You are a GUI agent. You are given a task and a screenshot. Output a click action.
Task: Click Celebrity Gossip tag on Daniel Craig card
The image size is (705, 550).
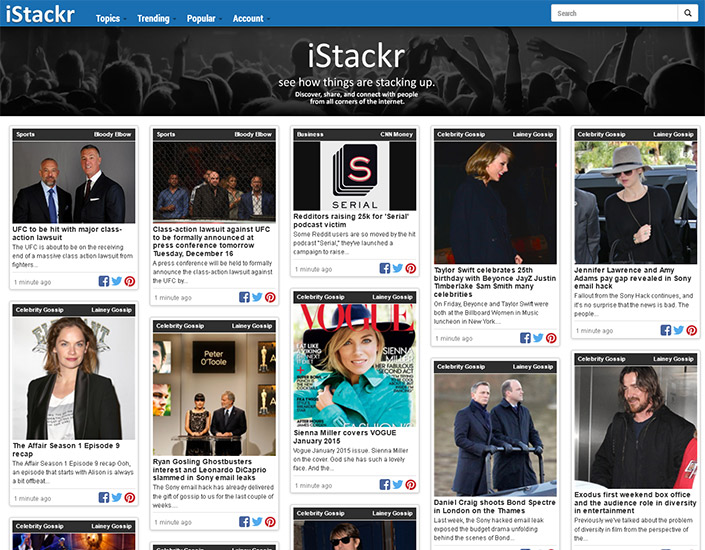point(461,367)
